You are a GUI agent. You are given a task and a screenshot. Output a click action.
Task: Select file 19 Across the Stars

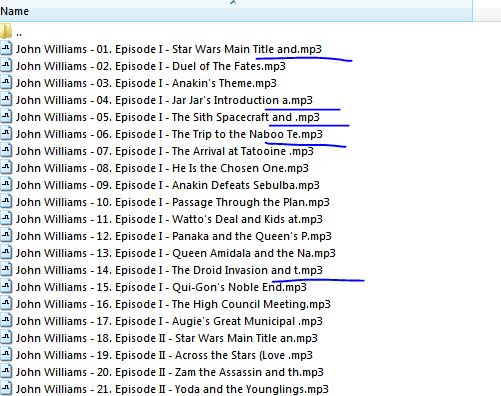[x=164, y=355]
